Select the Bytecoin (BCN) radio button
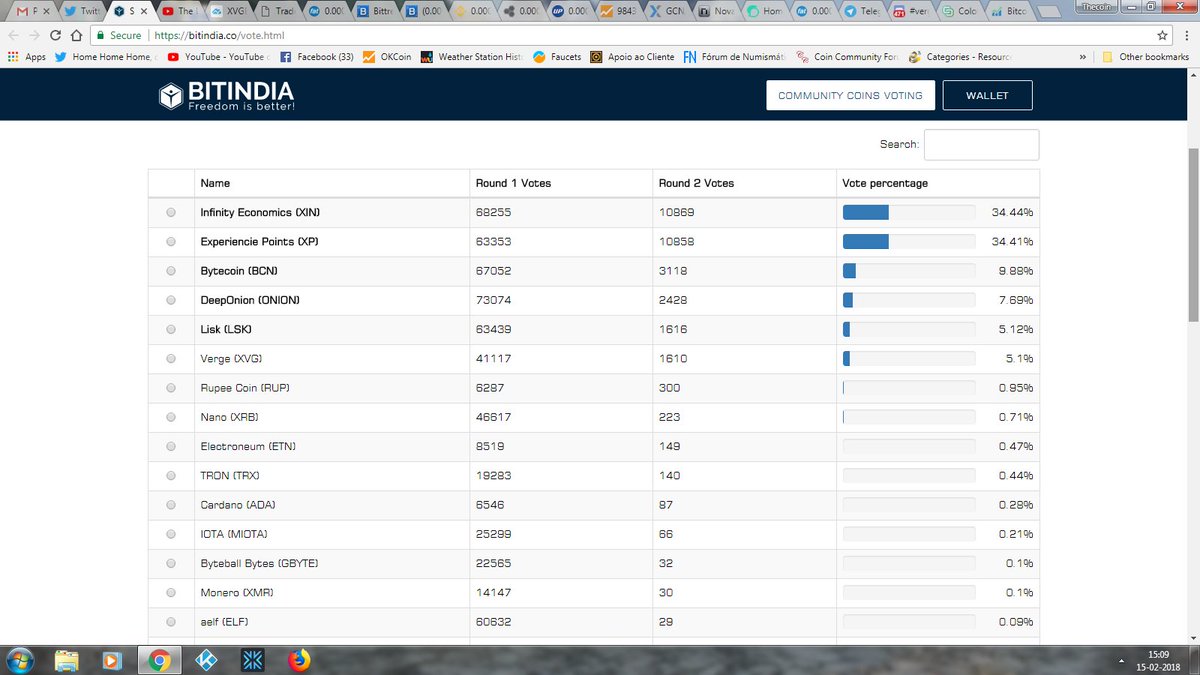1200x675 pixels. click(171, 271)
